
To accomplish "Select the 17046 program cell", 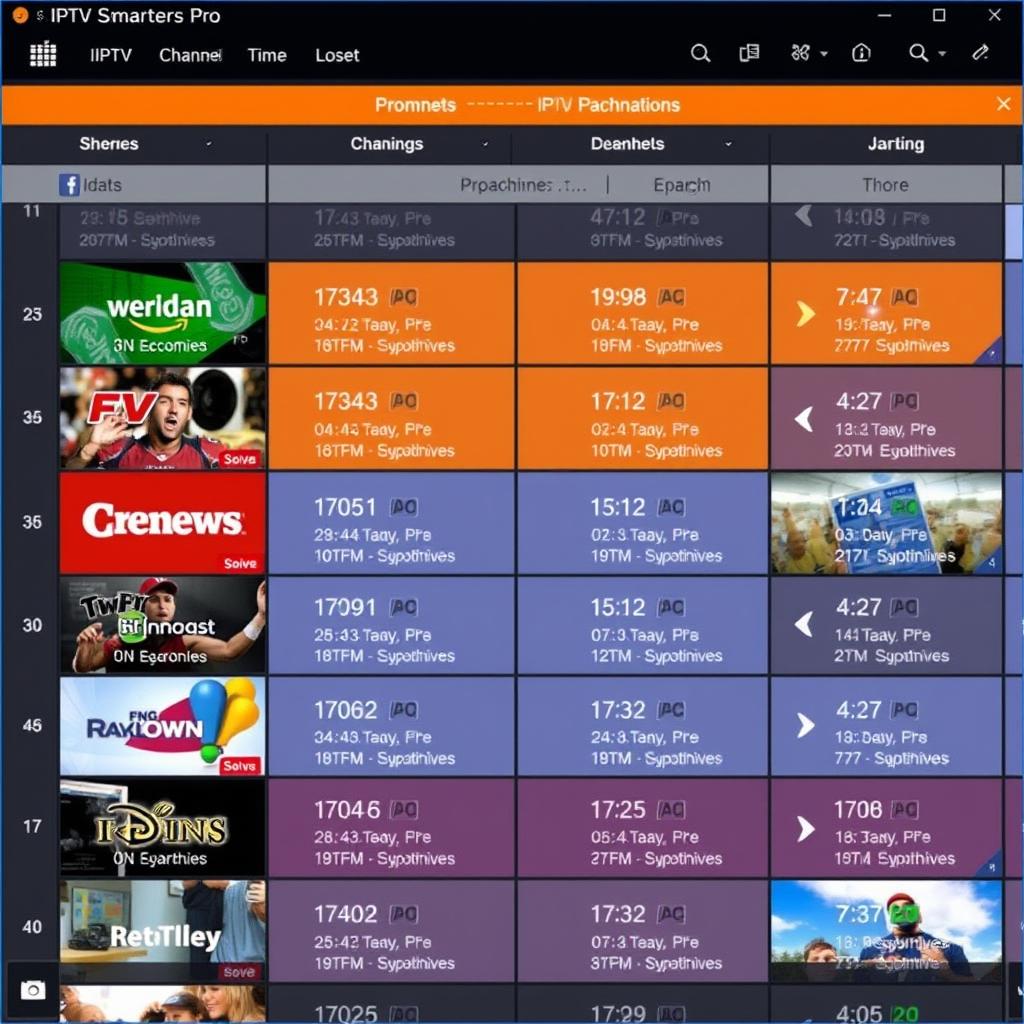I will pyautogui.click(x=391, y=827).
